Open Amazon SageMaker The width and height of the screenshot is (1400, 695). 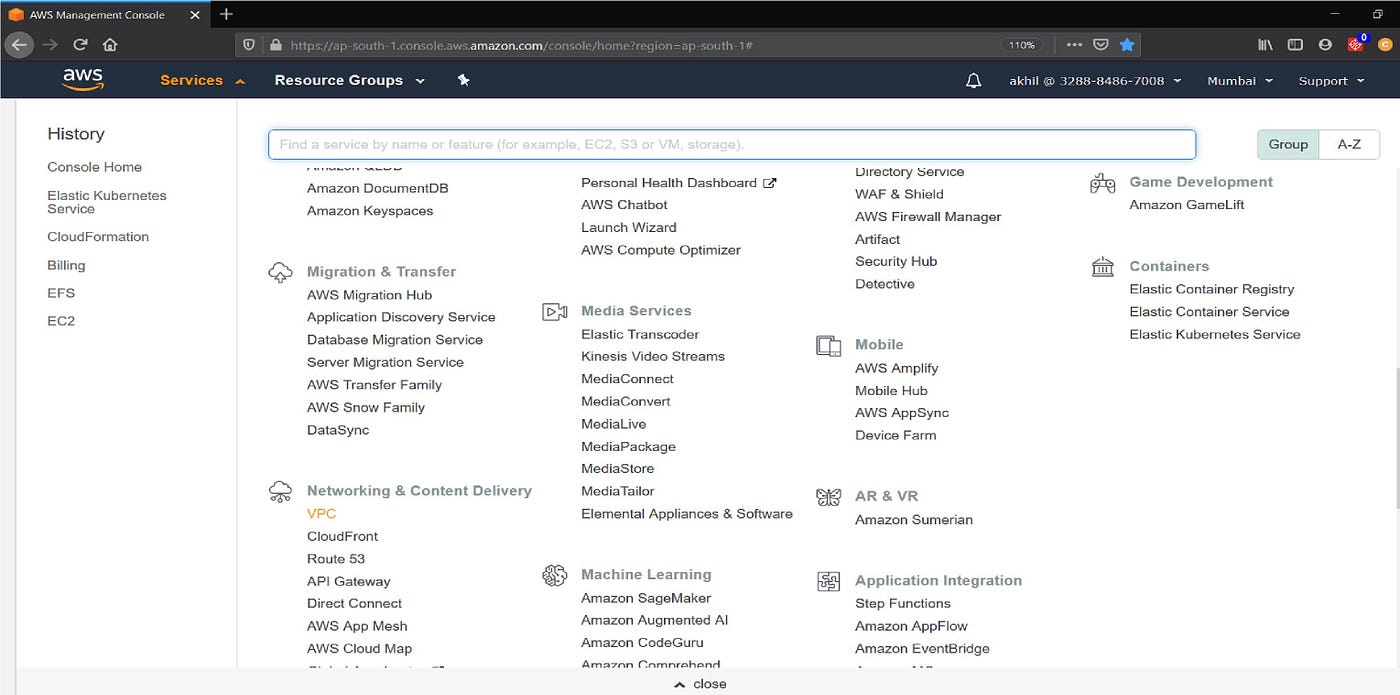[x=646, y=598]
